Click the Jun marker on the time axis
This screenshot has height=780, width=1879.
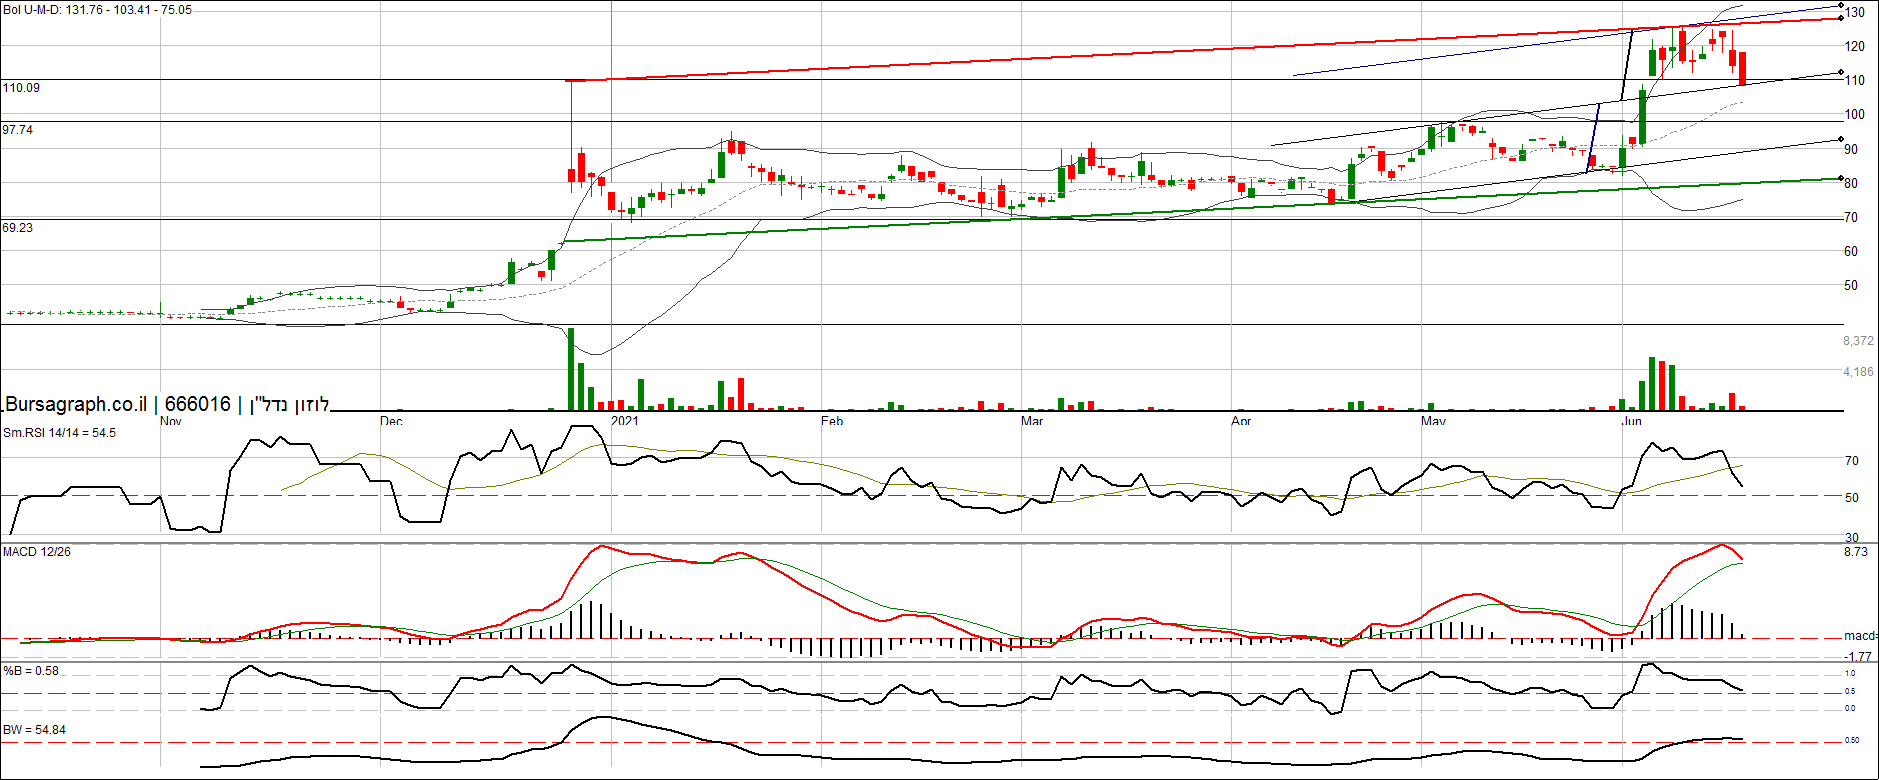click(x=1631, y=421)
